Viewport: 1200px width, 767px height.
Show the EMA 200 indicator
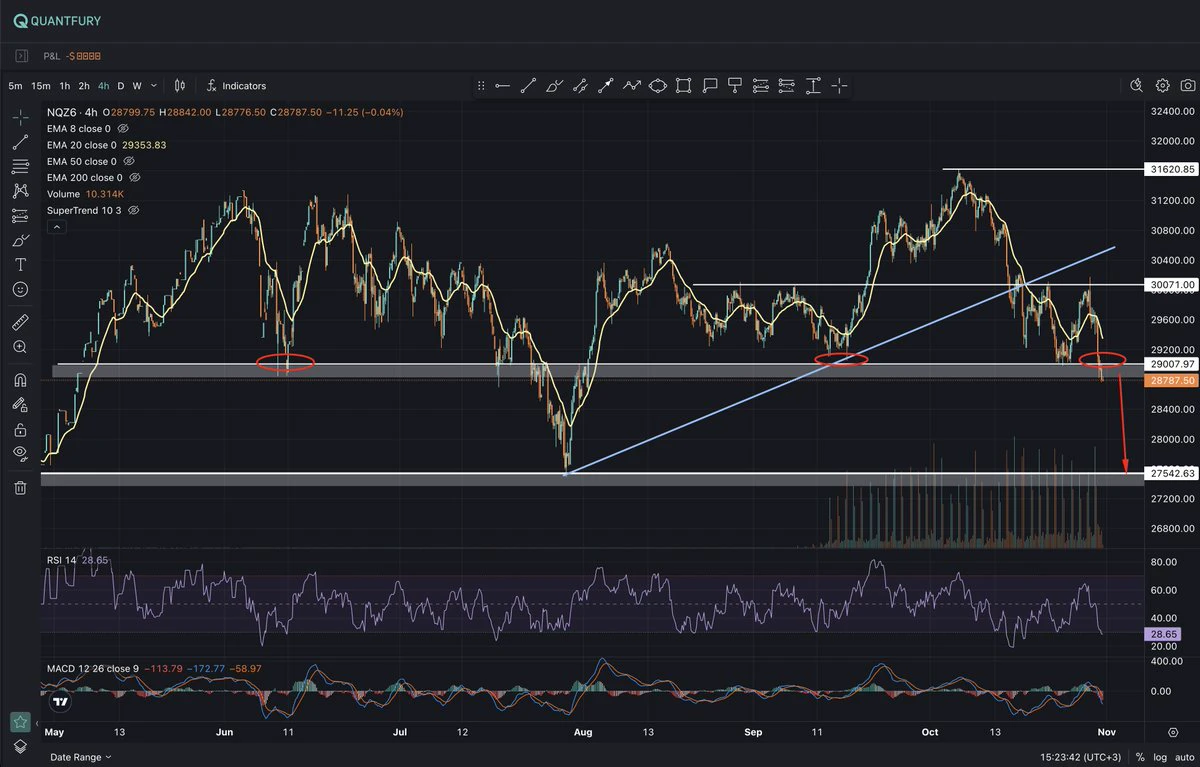(135, 178)
